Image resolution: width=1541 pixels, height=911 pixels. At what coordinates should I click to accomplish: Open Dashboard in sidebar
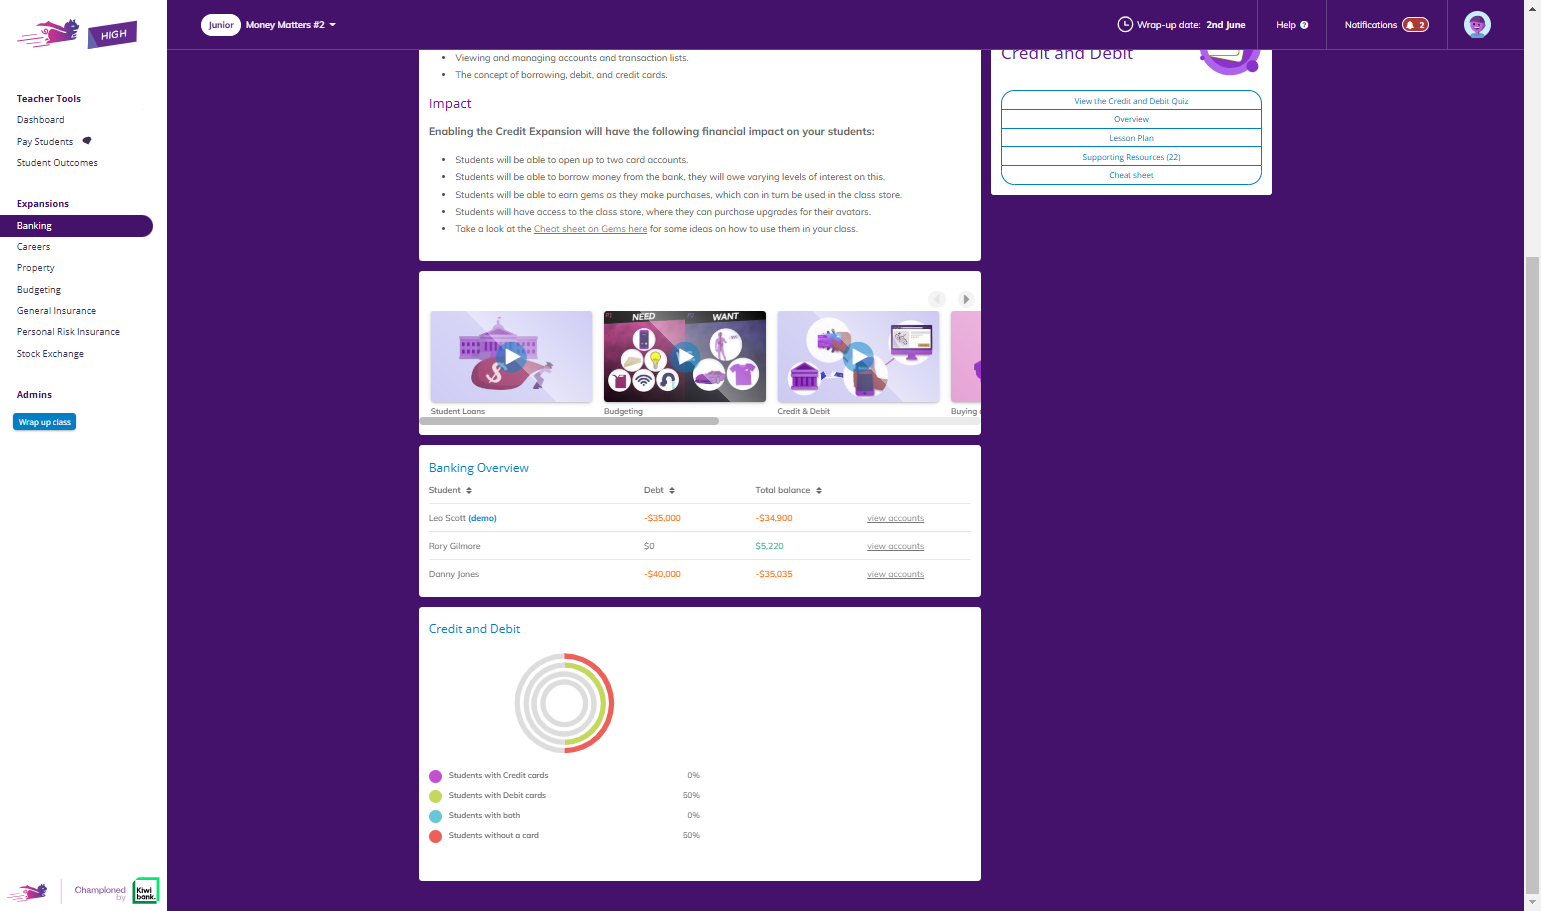point(41,120)
